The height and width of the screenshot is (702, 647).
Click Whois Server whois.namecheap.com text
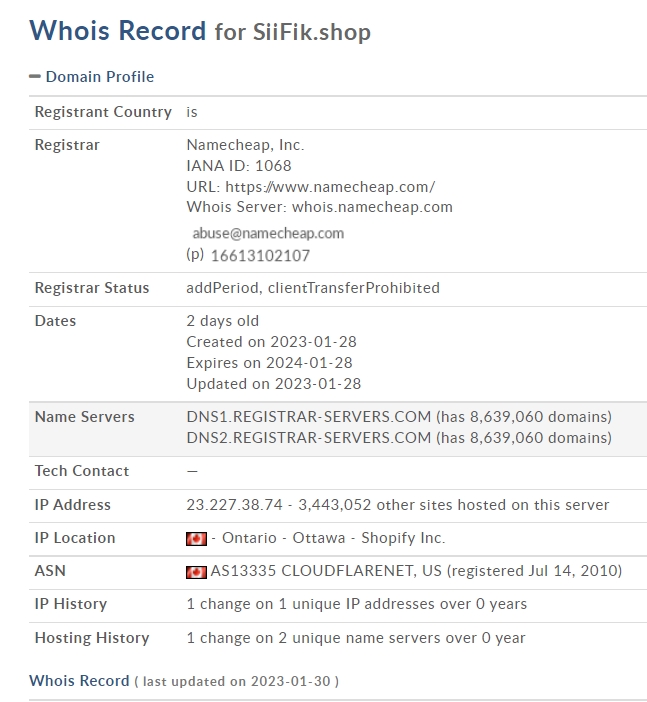coord(319,207)
